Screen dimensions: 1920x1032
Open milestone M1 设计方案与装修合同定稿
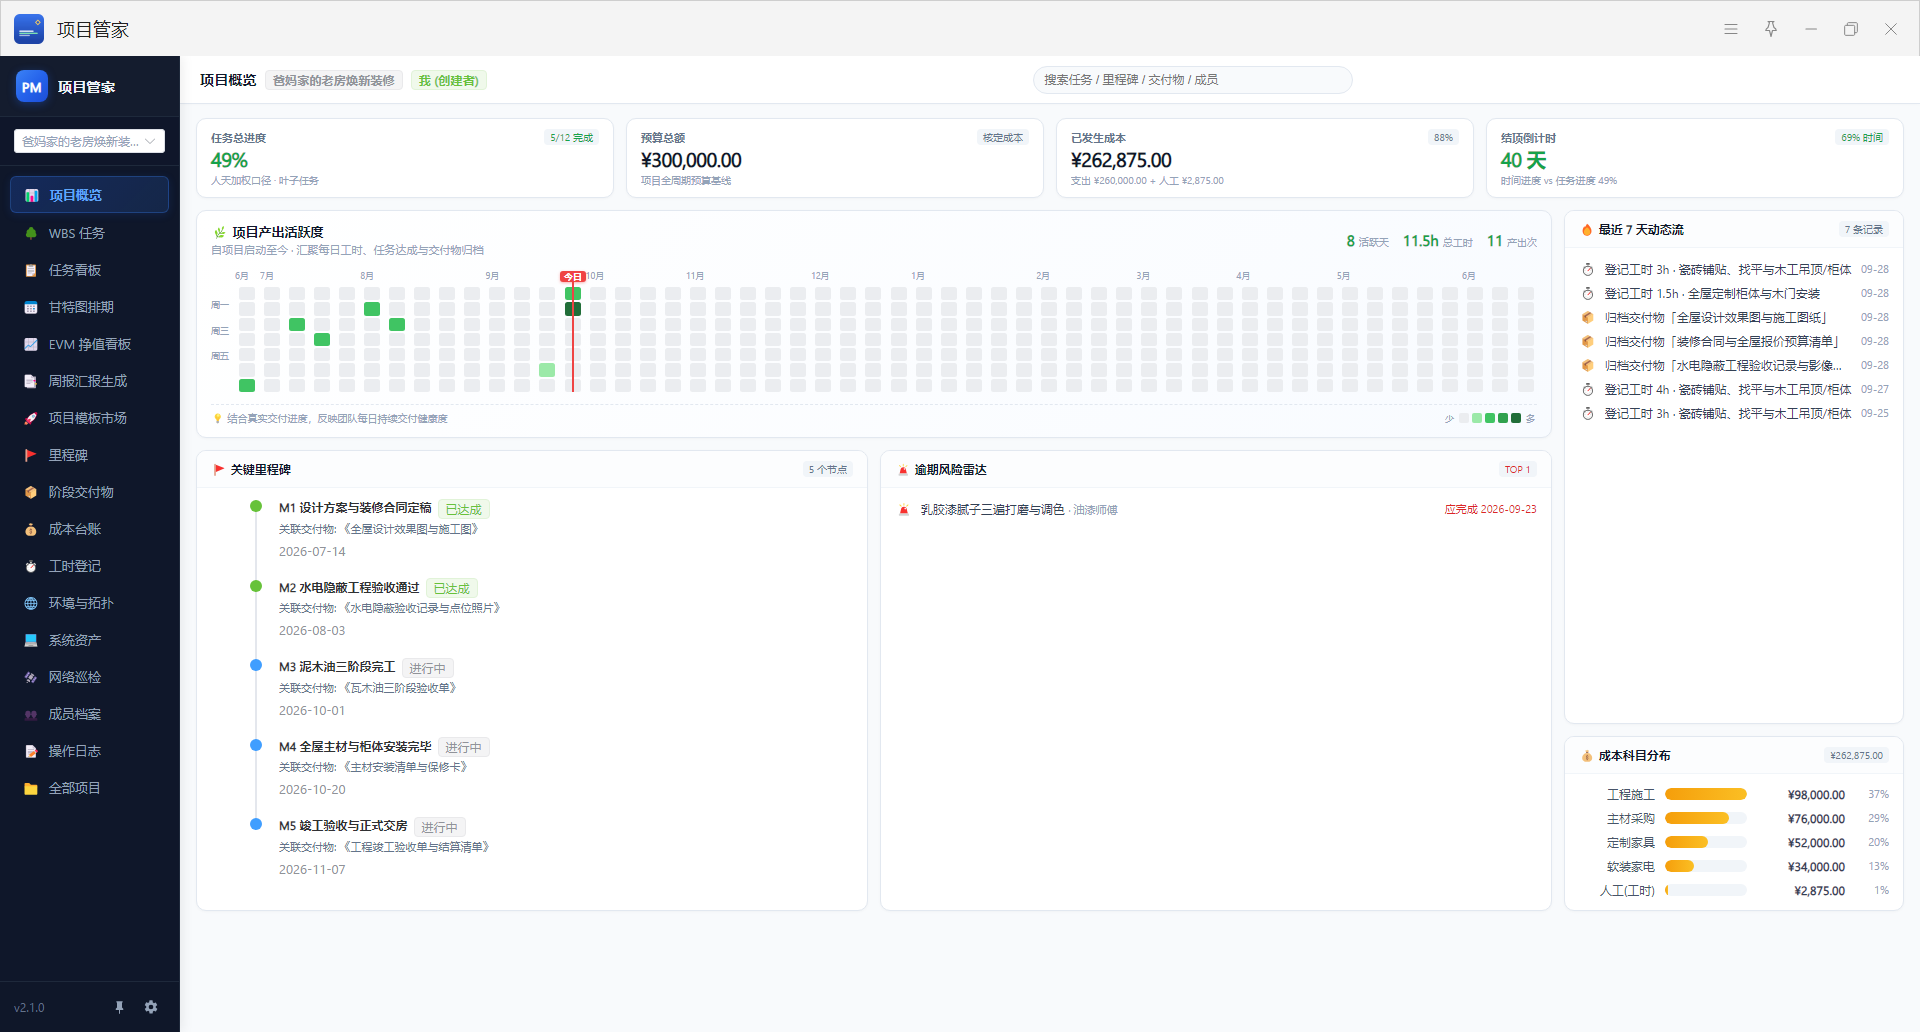pyautogui.click(x=355, y=508)
